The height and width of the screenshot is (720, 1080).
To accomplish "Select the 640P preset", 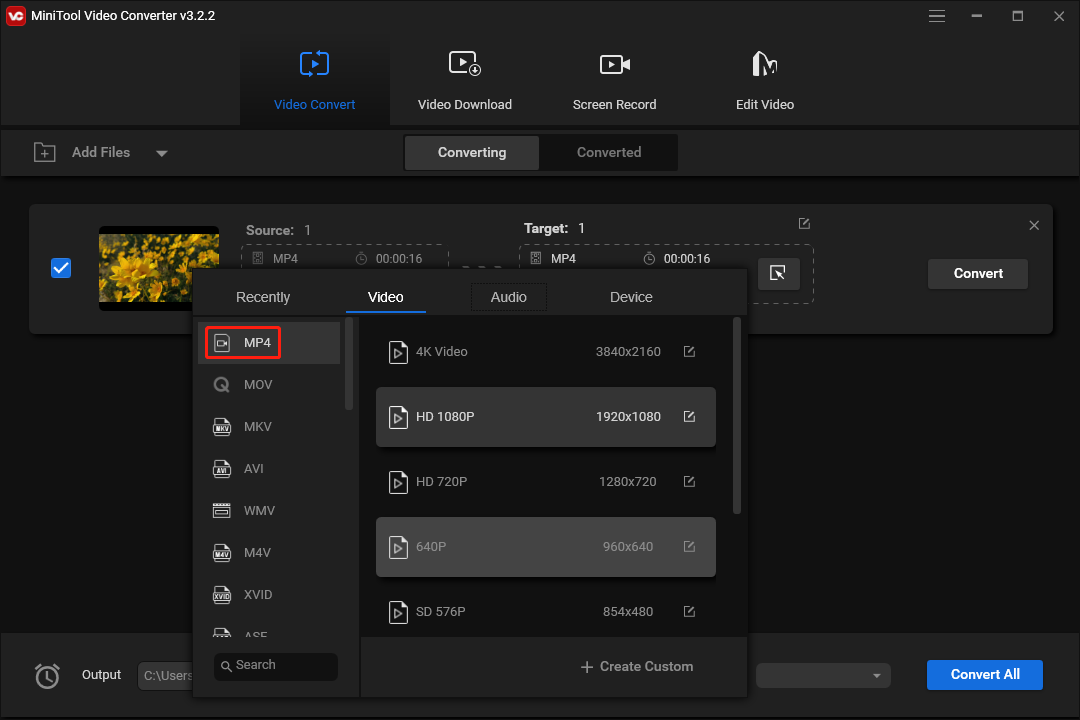I will (546, 547).
